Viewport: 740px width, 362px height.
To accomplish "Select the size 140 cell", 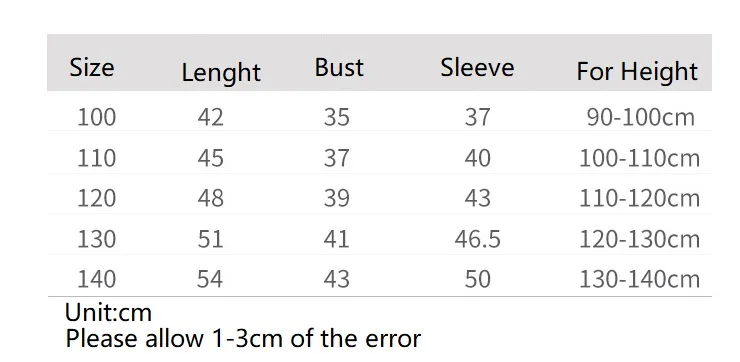I will coord(96,279).
